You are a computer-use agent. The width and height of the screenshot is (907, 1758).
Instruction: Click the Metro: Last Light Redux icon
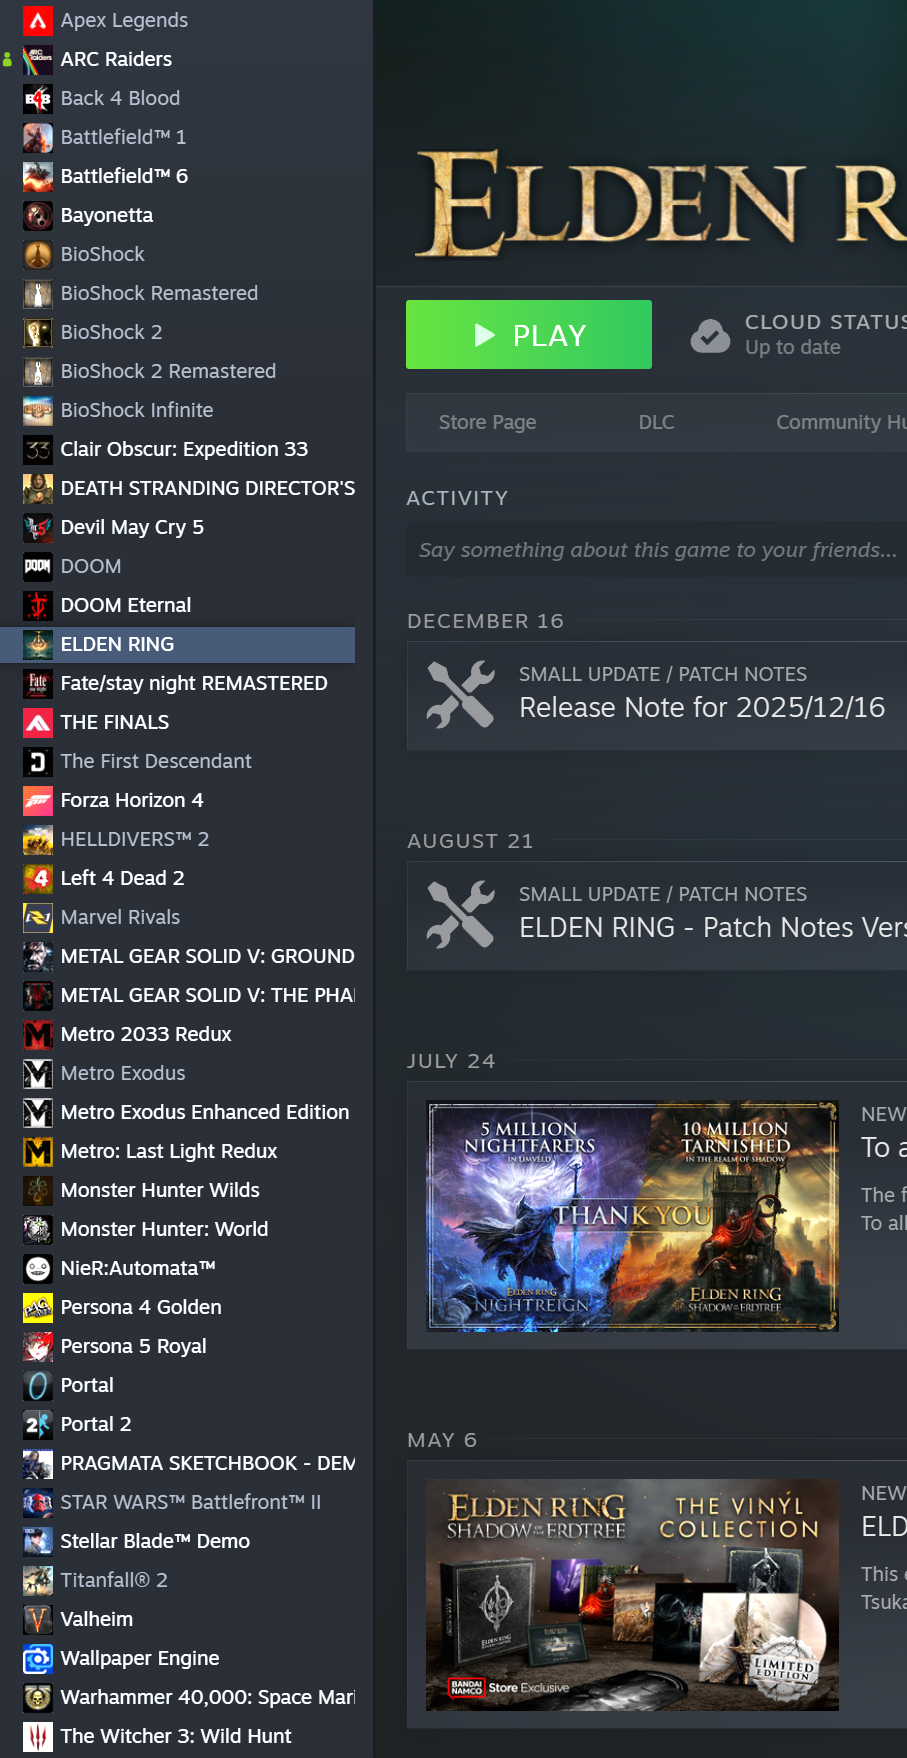point(38,1151)
